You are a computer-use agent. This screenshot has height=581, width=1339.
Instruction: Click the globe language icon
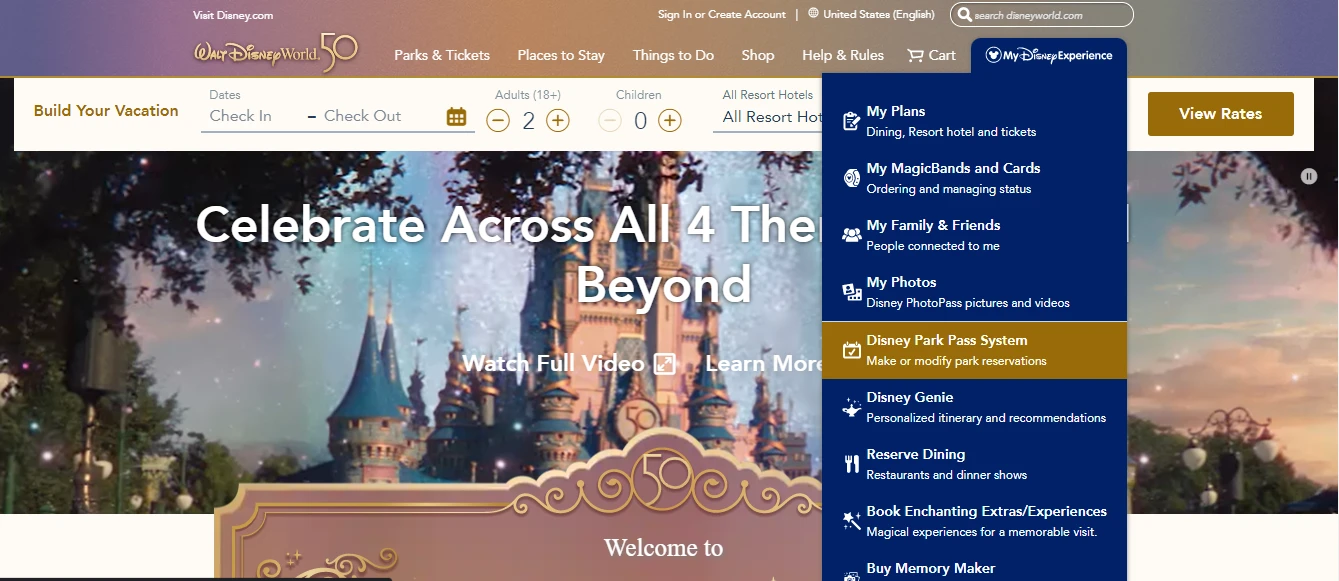click(813, 14)
